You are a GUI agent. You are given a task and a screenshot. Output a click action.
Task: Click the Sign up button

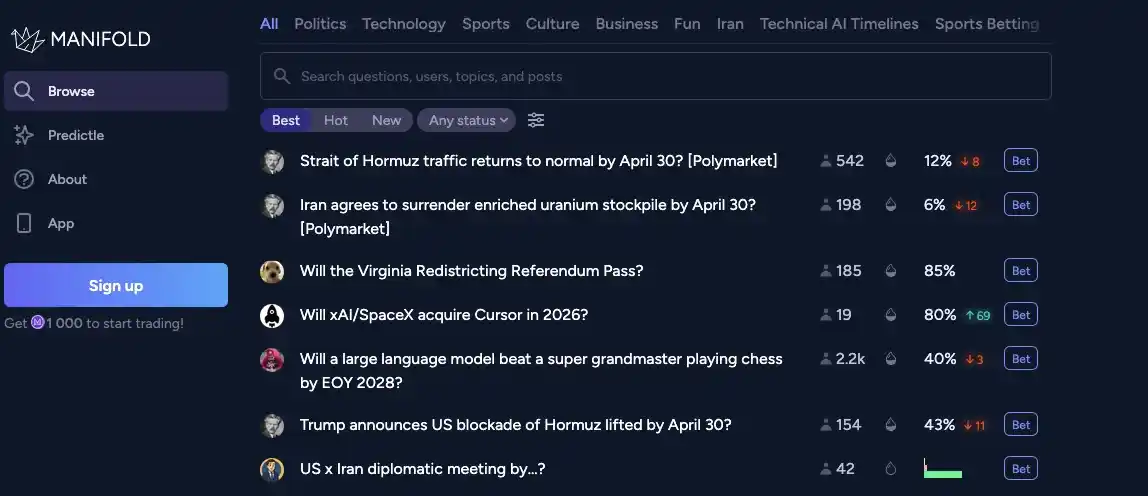(116, 285)
